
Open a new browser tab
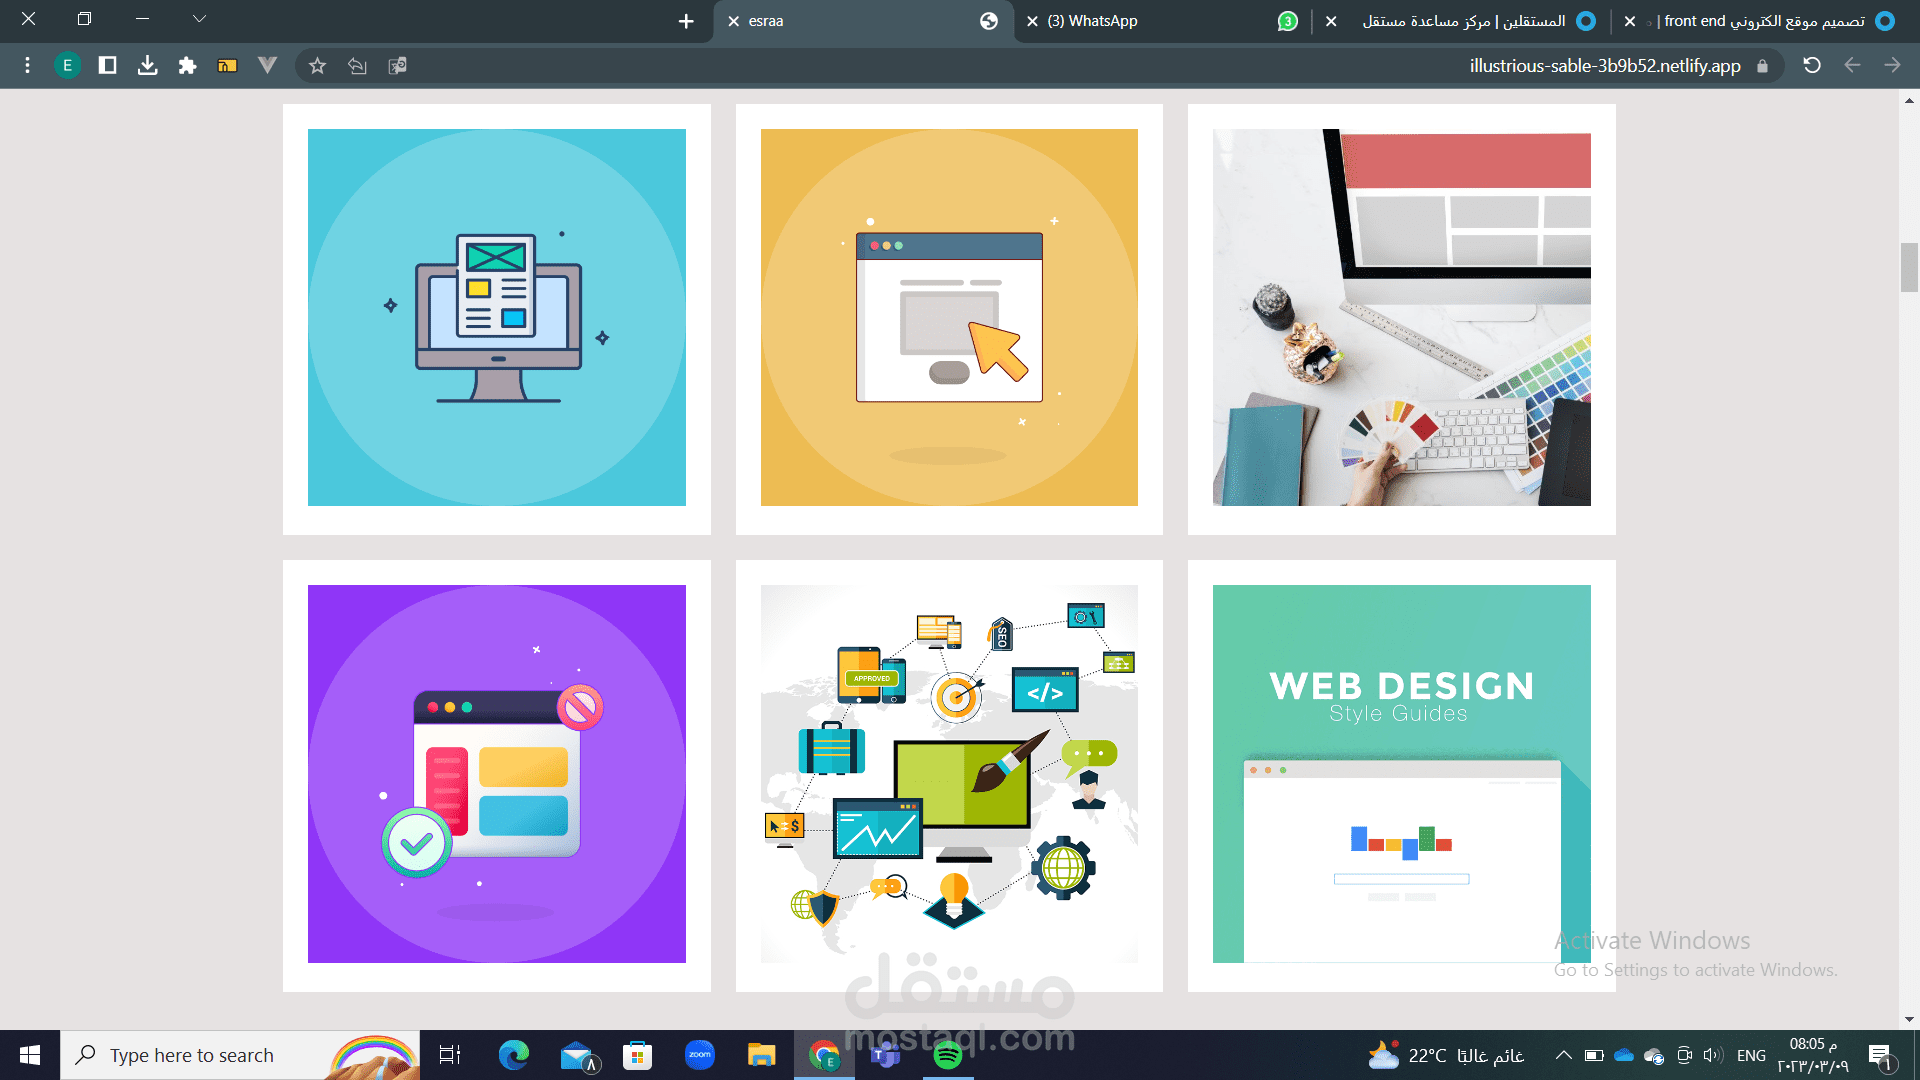click(686, 21)
